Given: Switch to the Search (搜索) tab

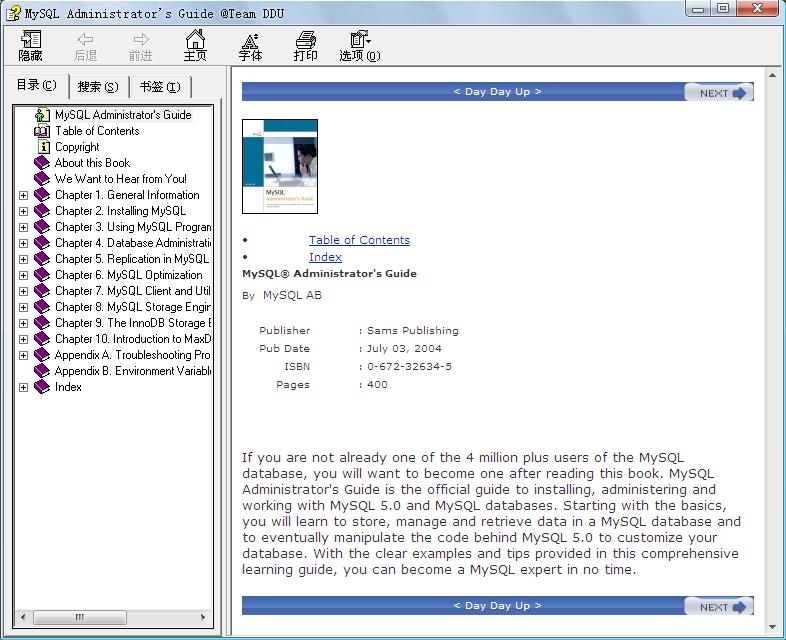Looking at the screenshot, I should (x=98, y=87).
